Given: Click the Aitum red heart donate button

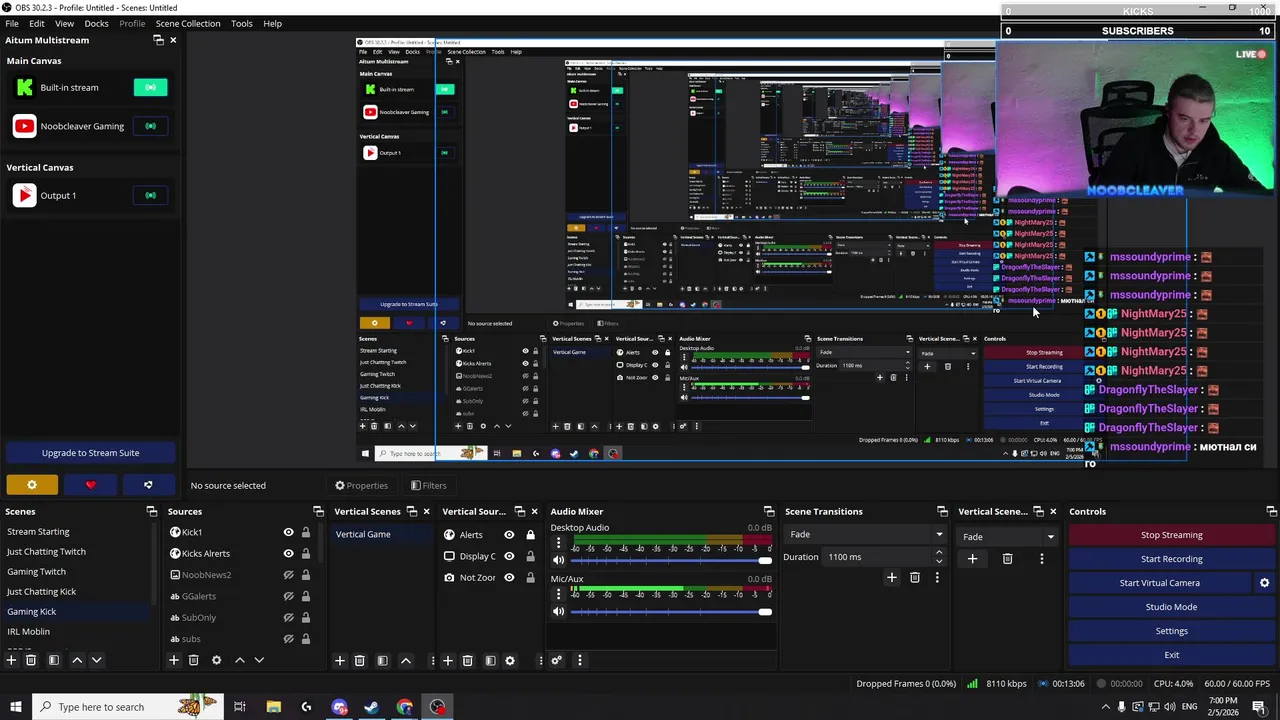Looking at the screenshot, I should tap(90, 485).
